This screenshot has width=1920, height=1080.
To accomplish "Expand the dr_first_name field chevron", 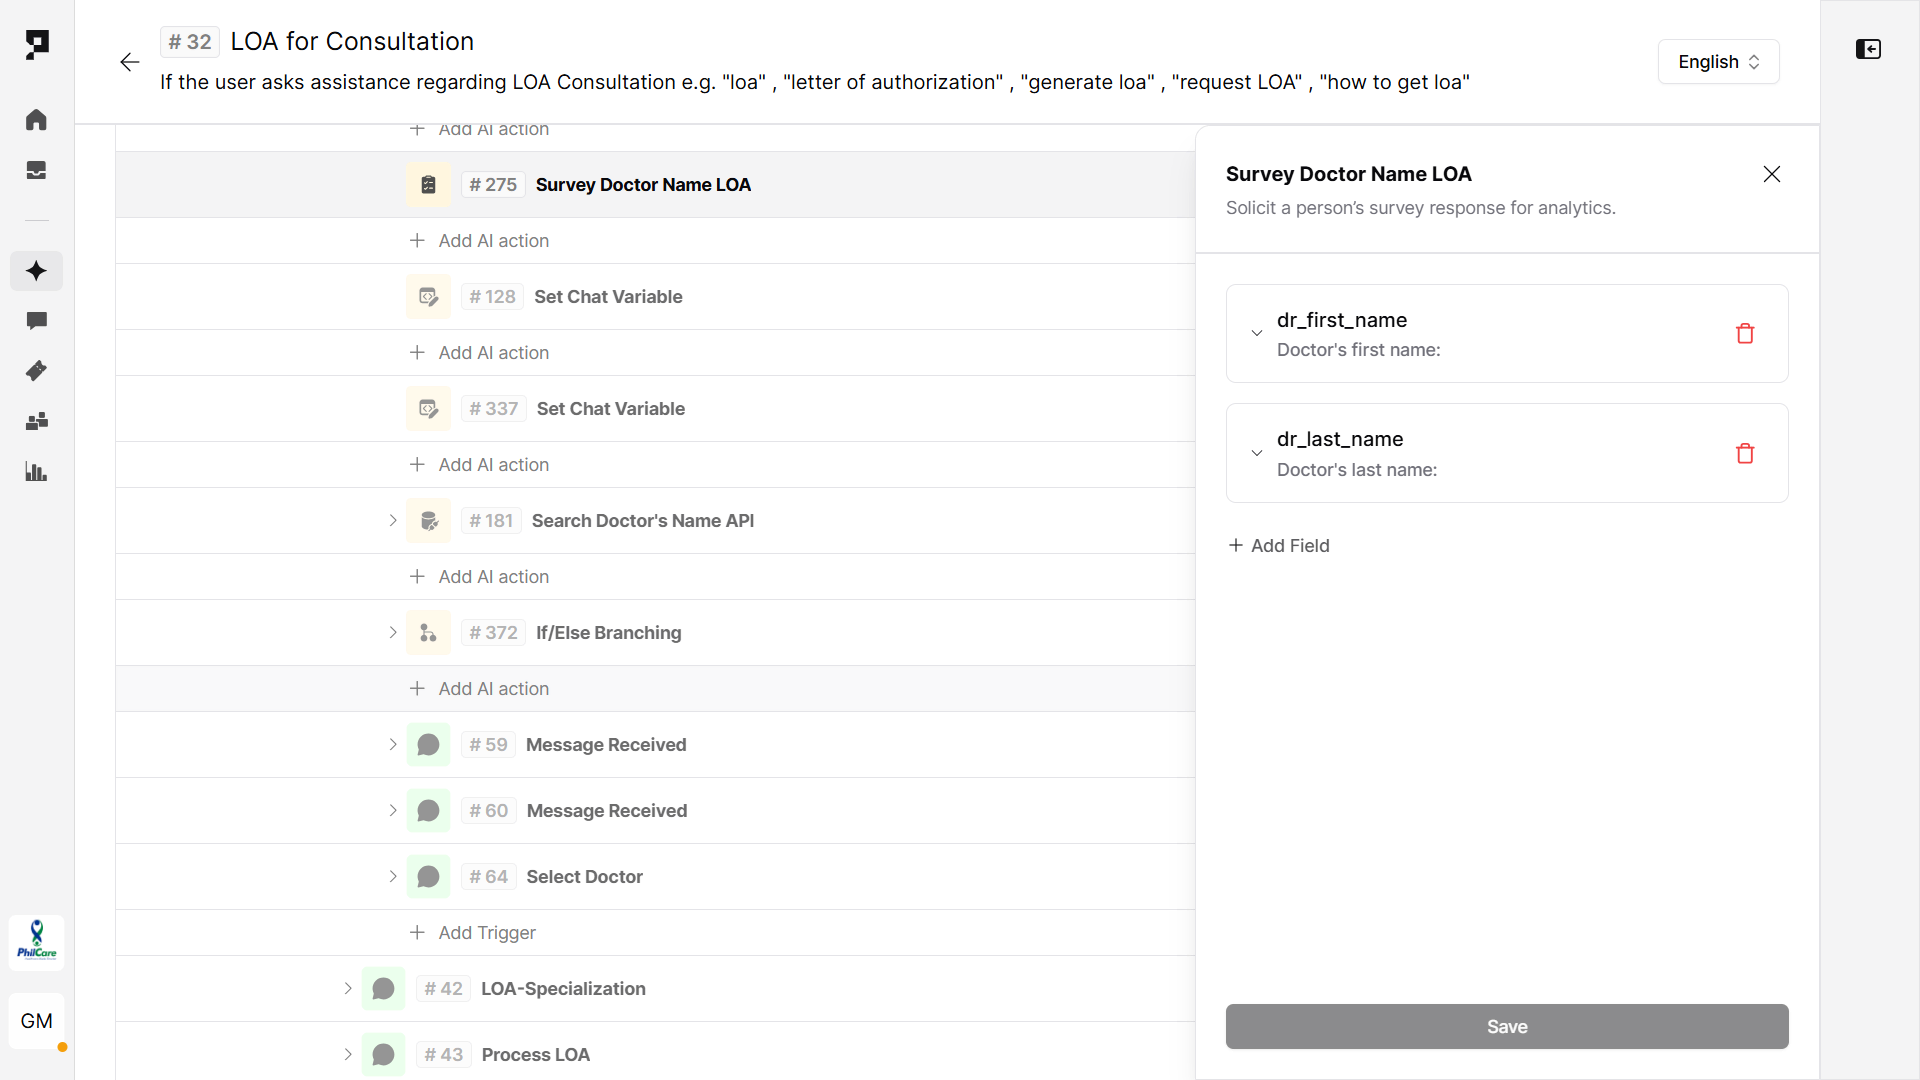I will pyautogui.click(x=1257, y=334).
